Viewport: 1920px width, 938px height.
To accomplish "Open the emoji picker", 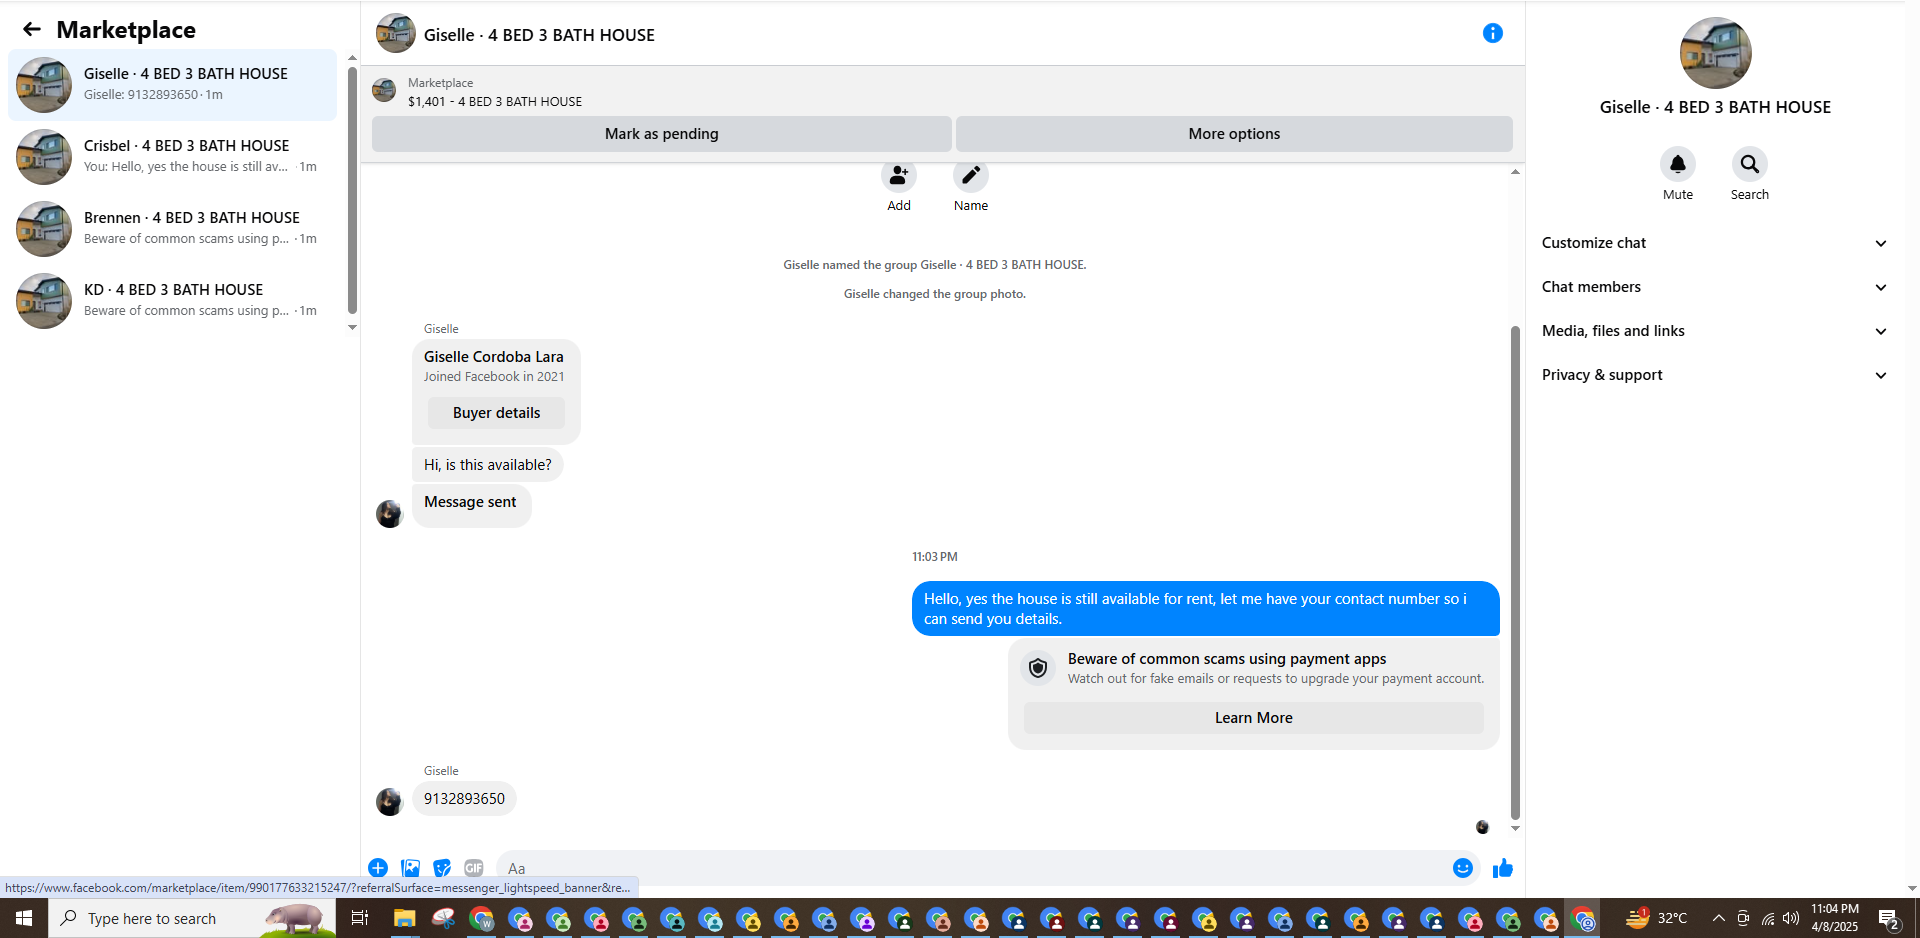I will (x=1463, y=868).
